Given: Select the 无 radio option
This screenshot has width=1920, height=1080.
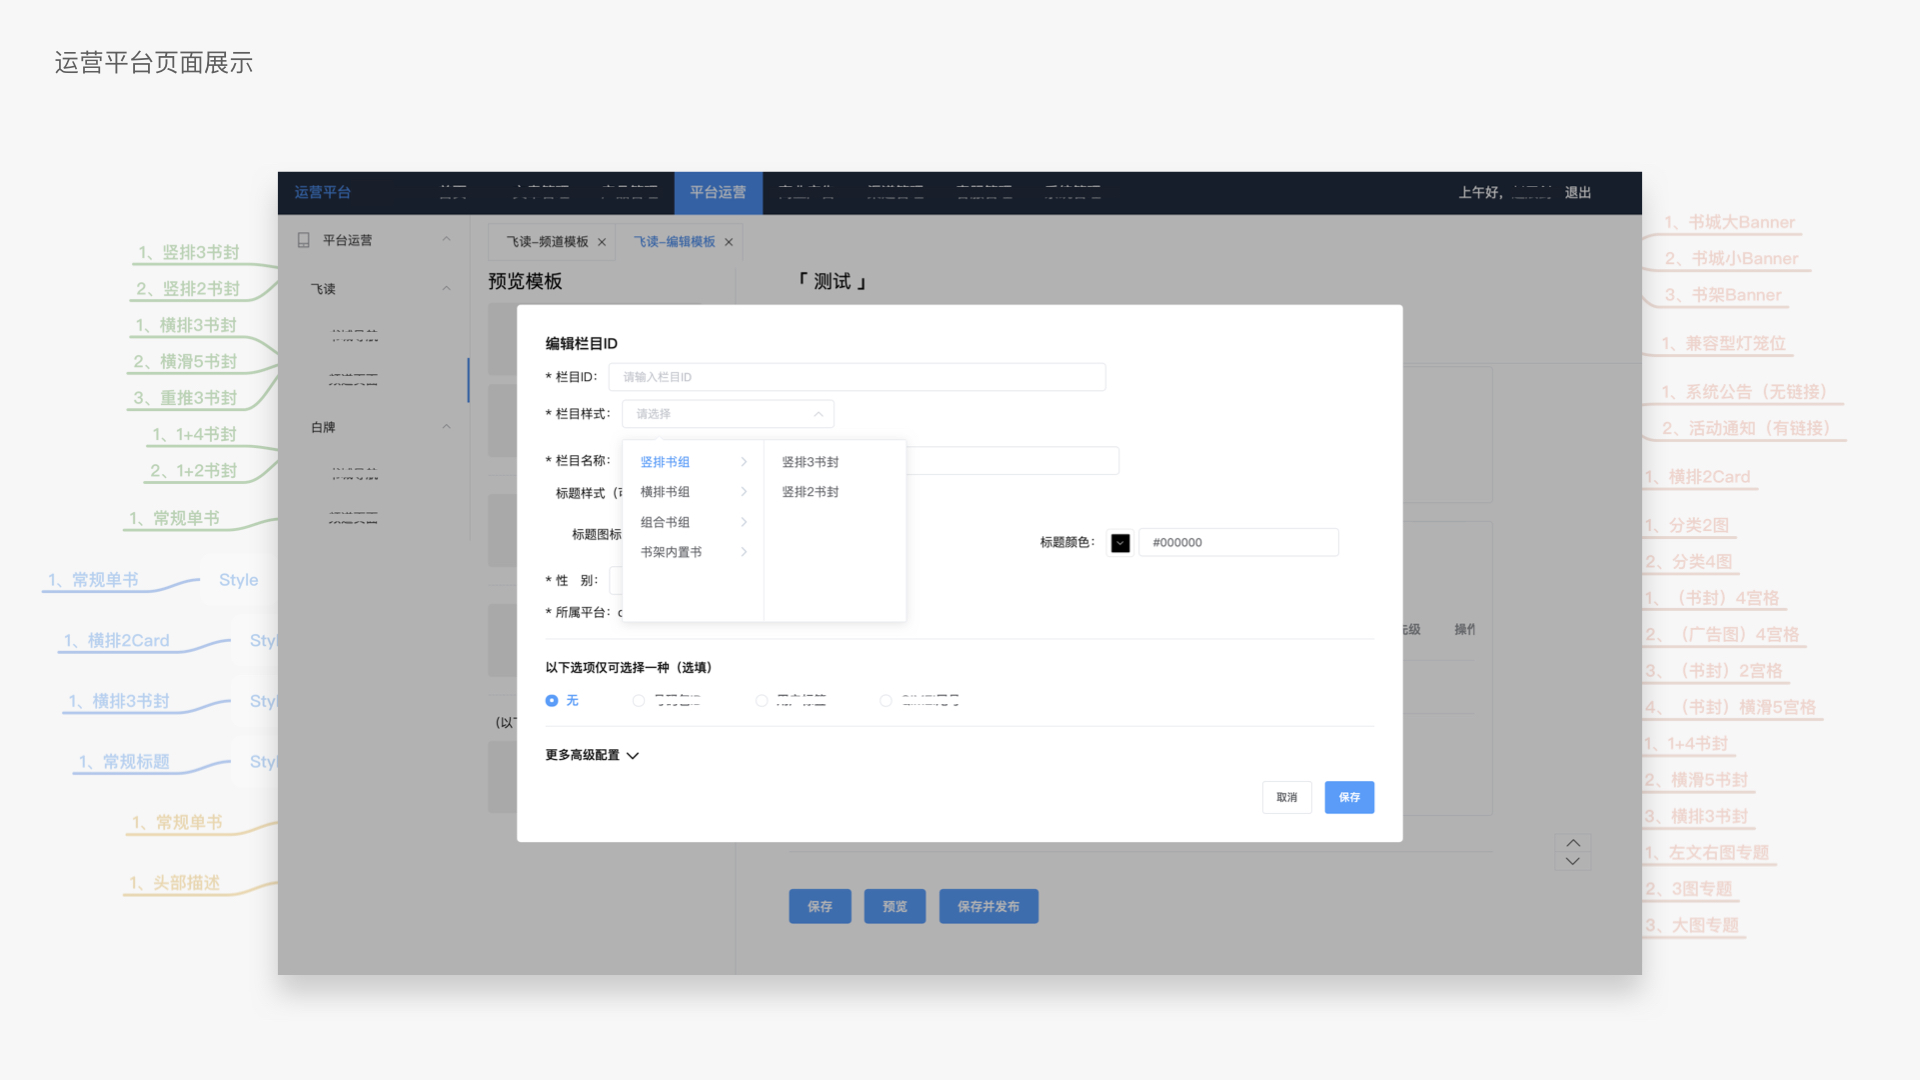Looking at the screenshot, I should click(x=552, y=701).
